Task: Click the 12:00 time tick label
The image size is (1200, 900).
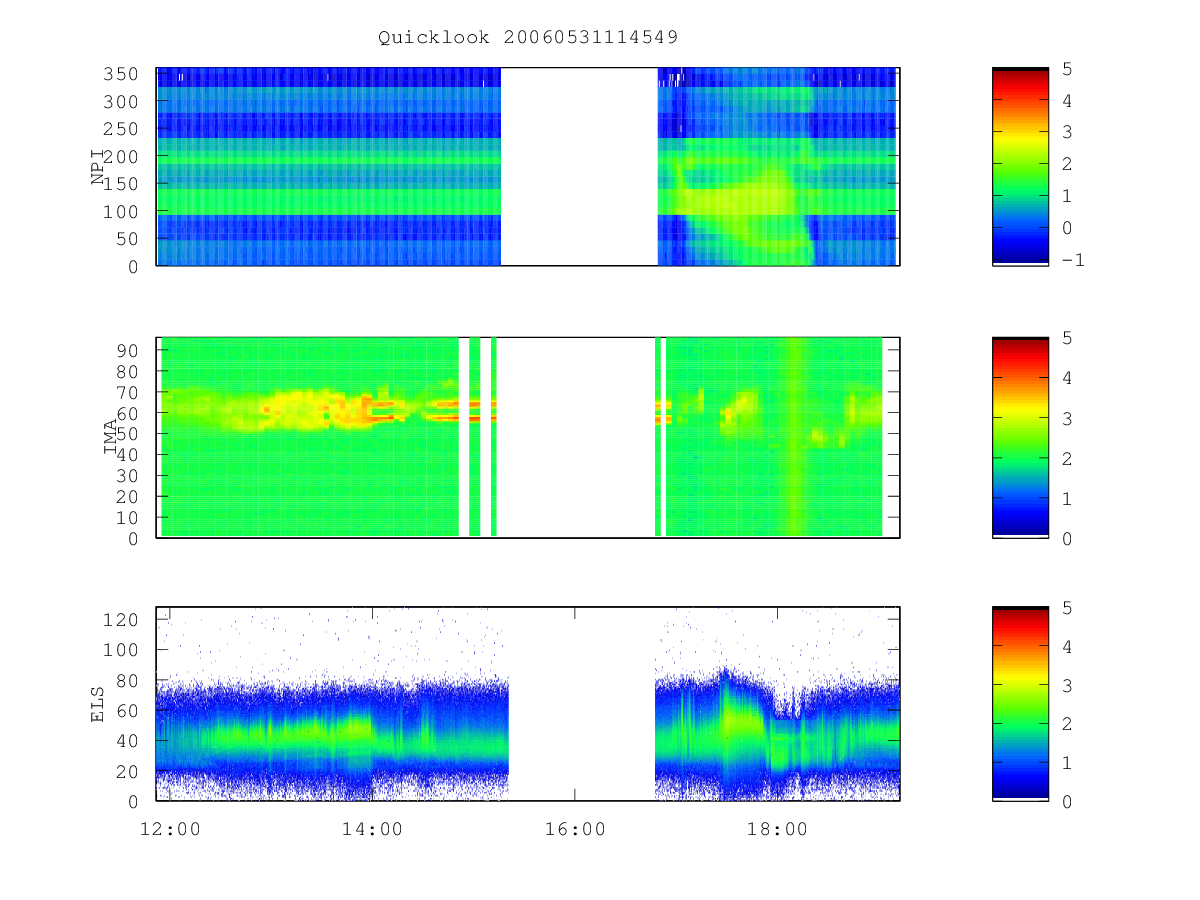Action: 172,829
